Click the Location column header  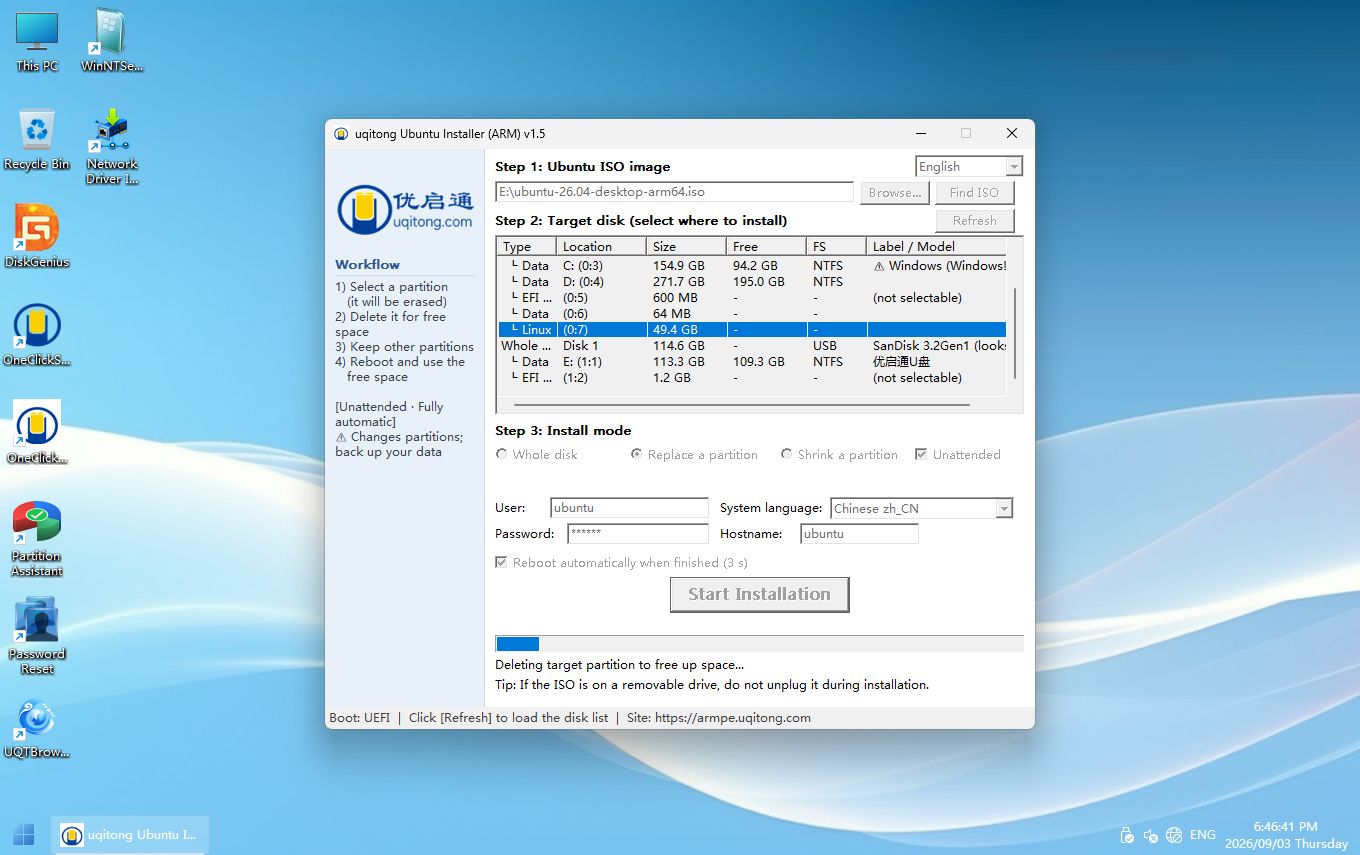[x=602, y=246]
